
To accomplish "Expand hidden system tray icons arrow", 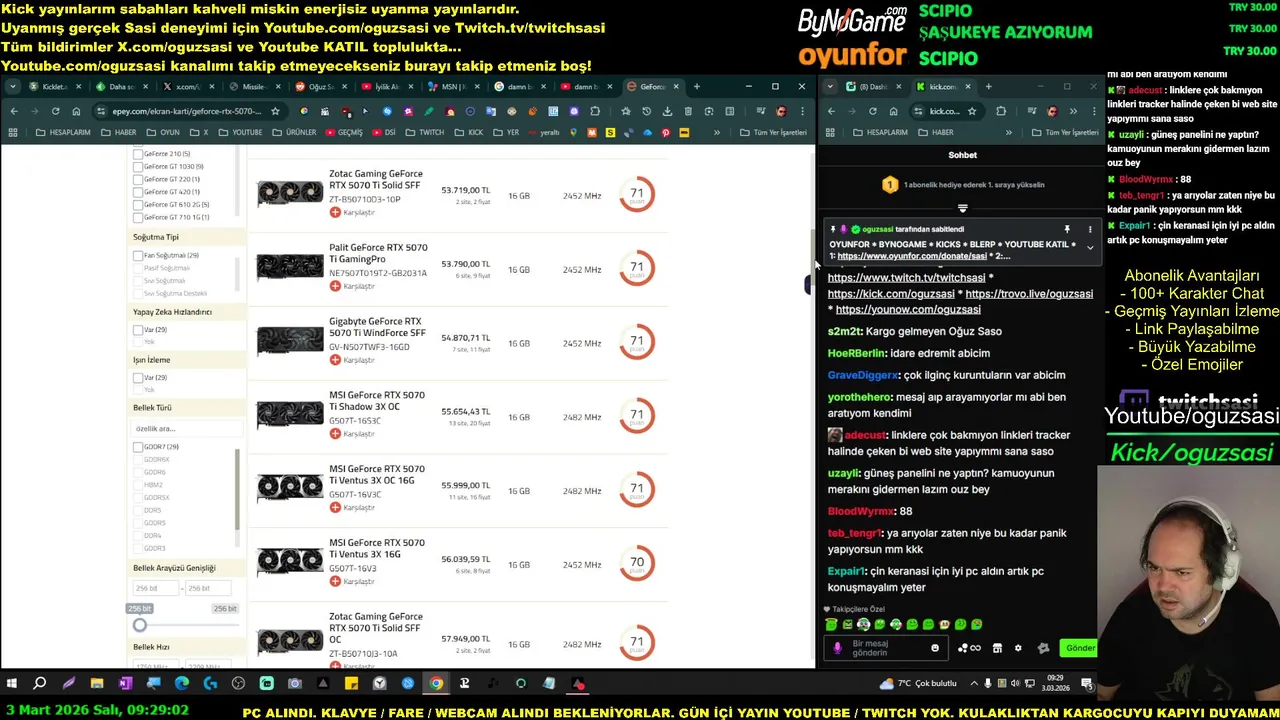I will point(972,684).
